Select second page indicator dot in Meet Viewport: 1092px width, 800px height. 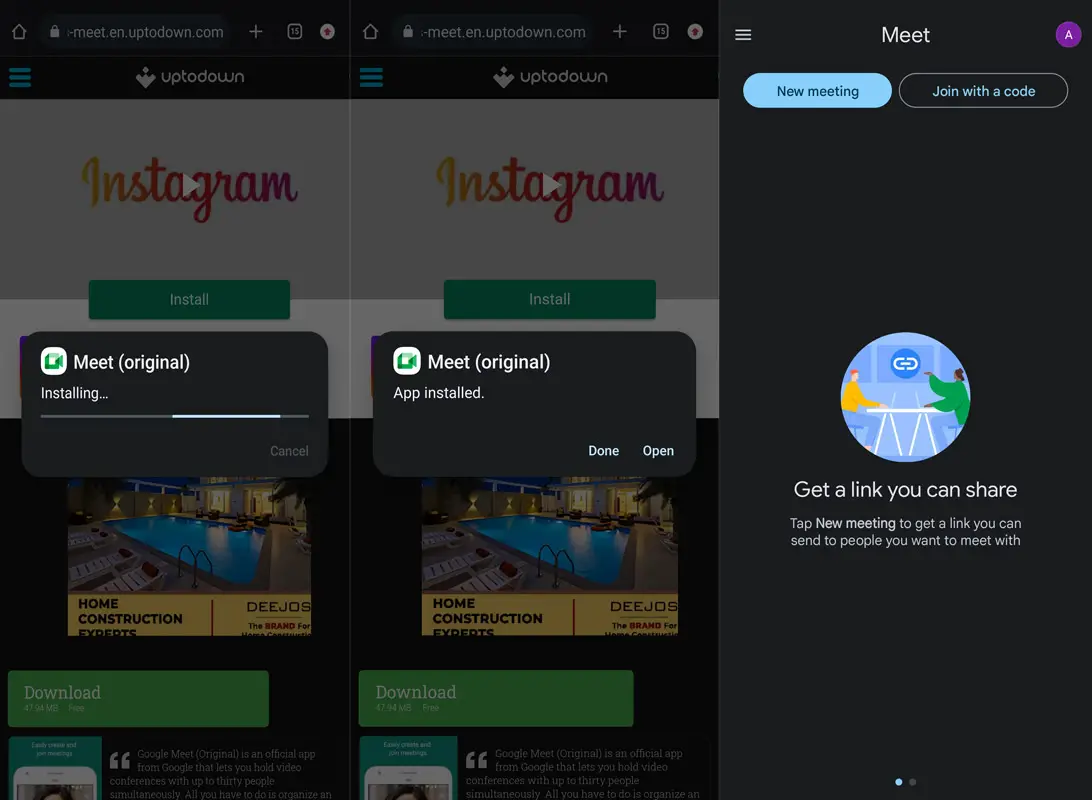pyautogui.click(x=912, y=782)
